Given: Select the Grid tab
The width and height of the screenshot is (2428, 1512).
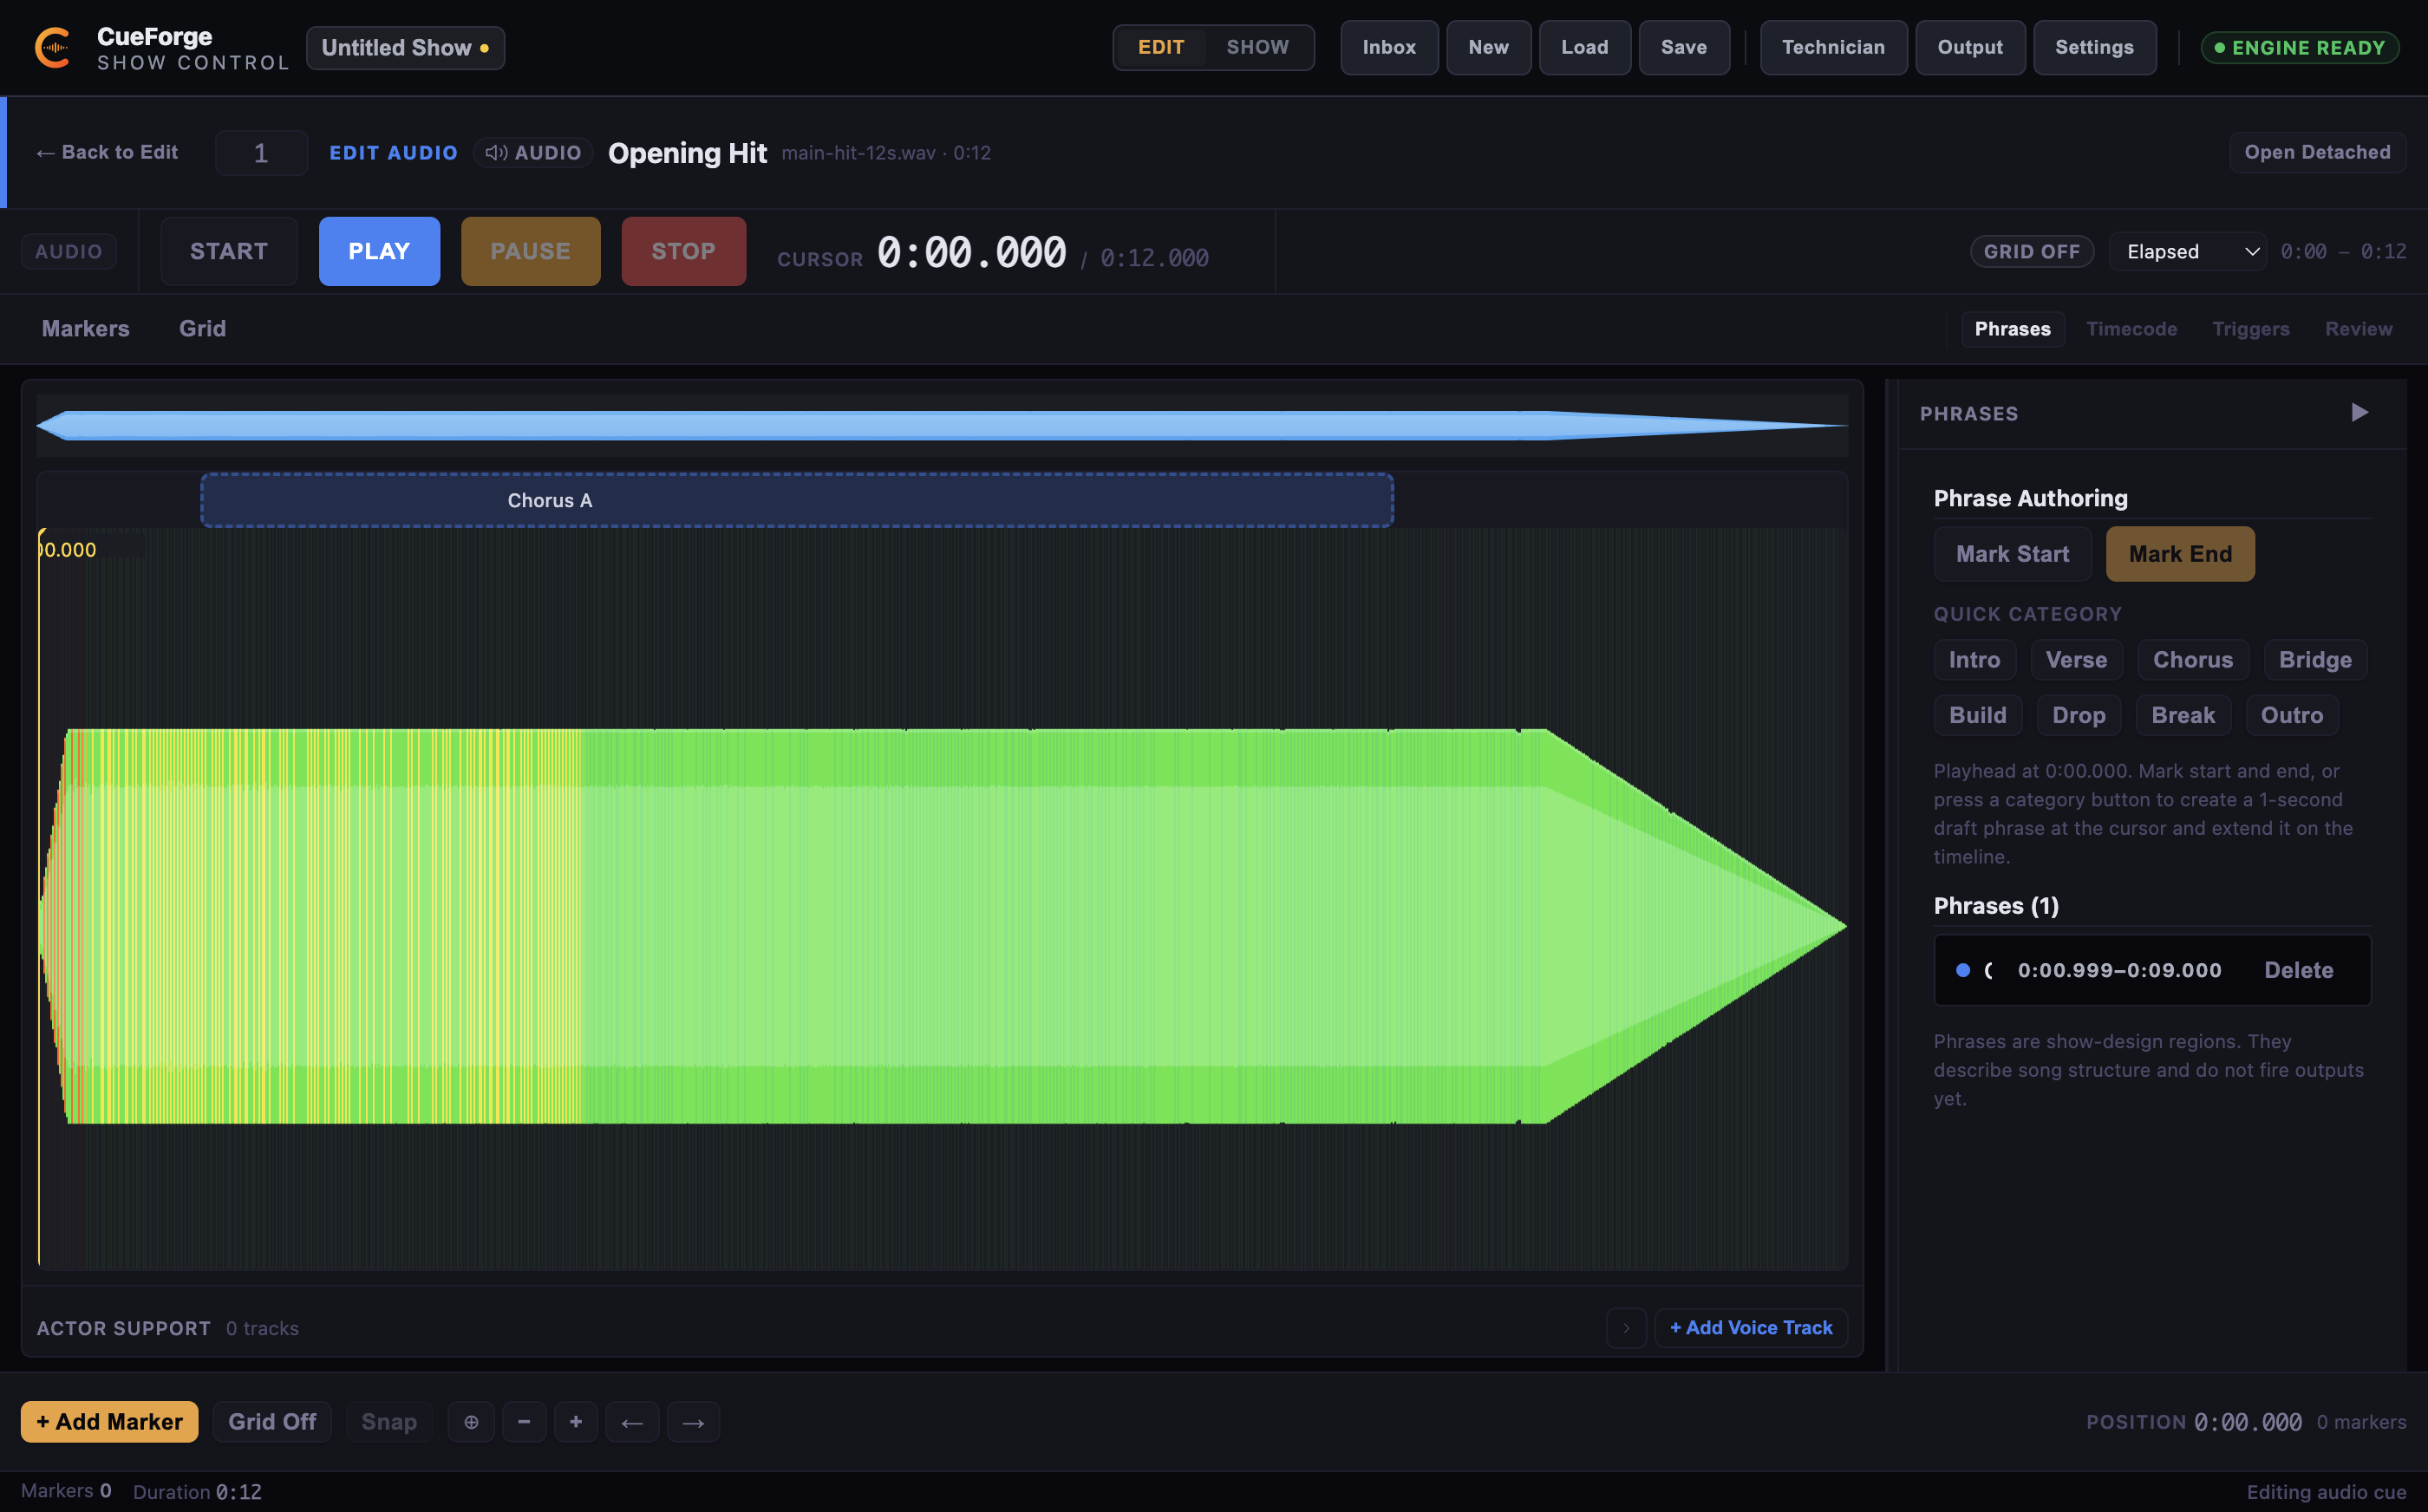Looking at the screenshot, I should [202, 329].
